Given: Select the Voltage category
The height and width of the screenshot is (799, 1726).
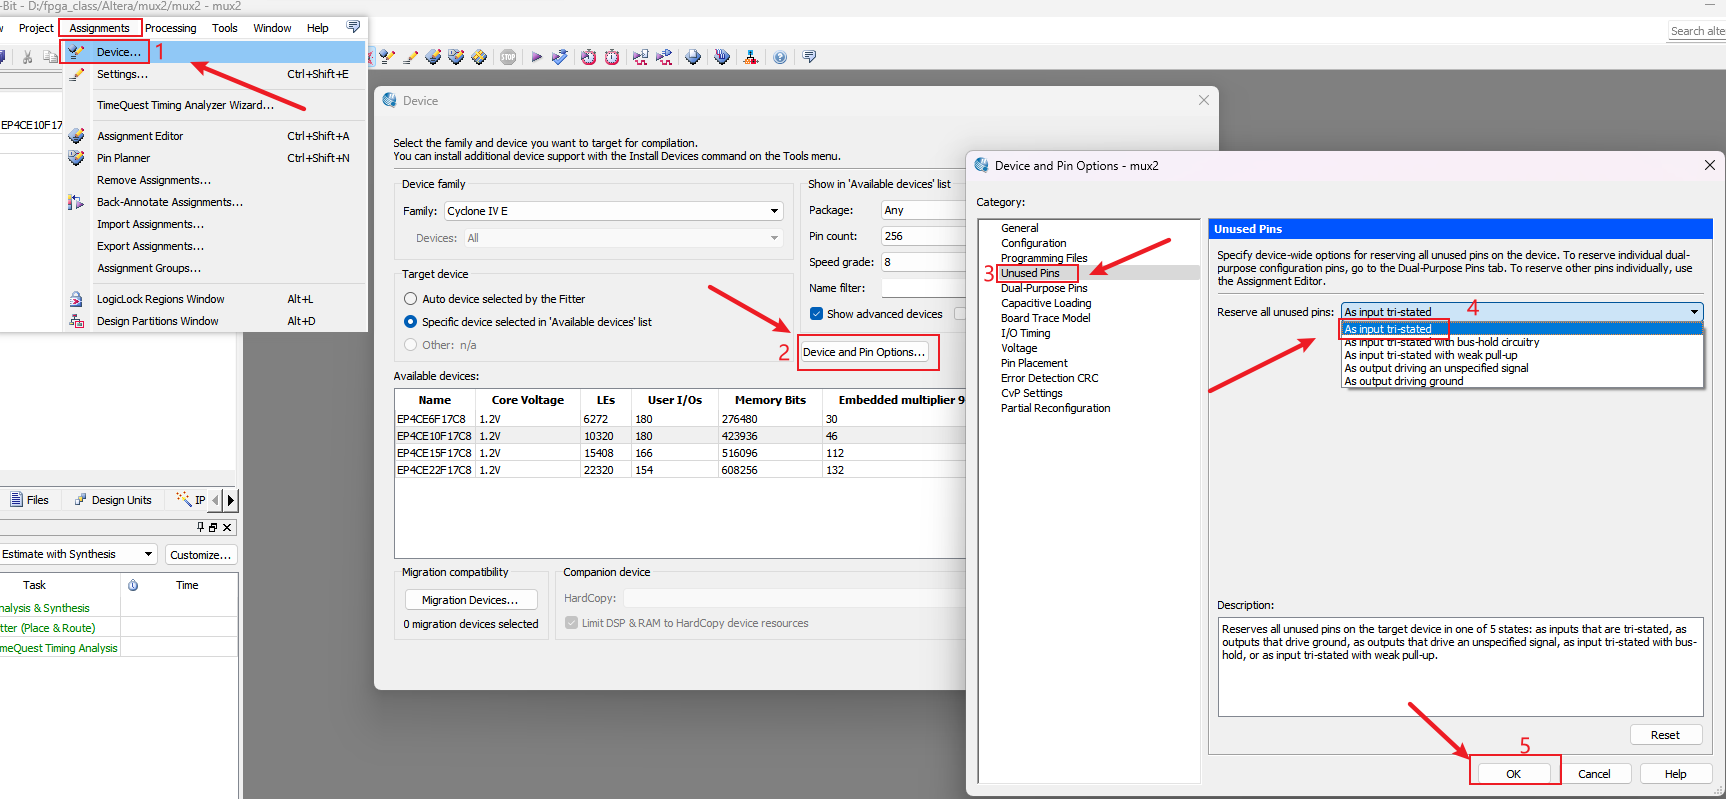Looking at the screenshot, I should 1019,348.
